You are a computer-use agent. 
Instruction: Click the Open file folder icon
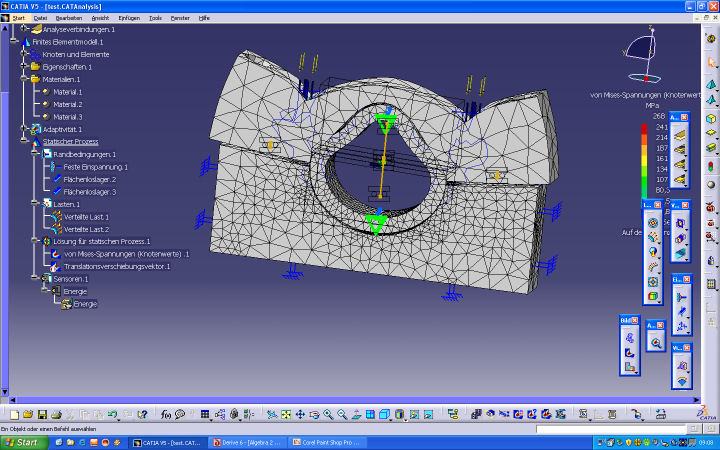tap(28, 415)
